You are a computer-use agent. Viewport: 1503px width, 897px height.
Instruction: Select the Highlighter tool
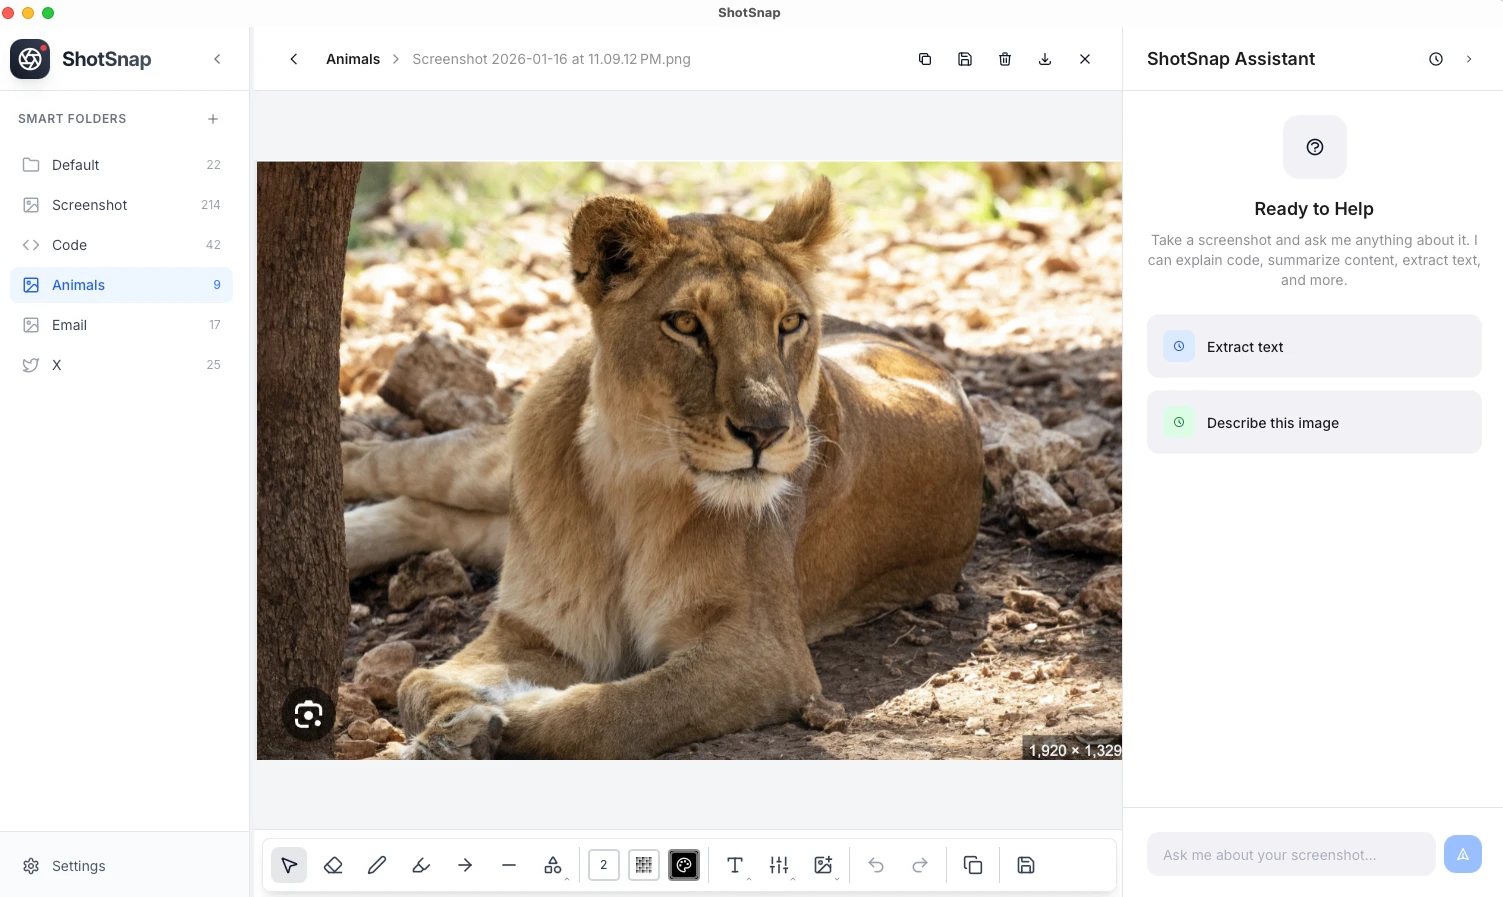421,865
